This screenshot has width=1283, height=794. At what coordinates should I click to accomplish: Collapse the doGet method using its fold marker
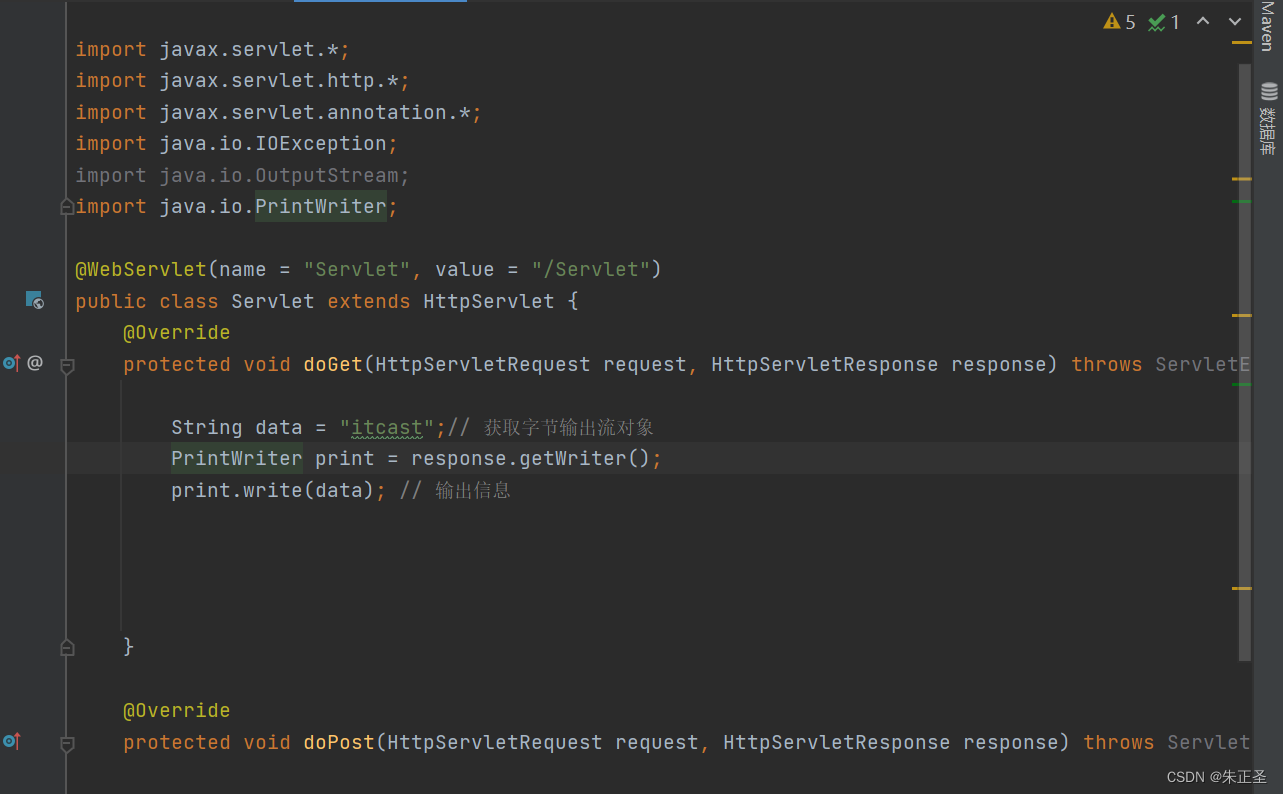66,366
